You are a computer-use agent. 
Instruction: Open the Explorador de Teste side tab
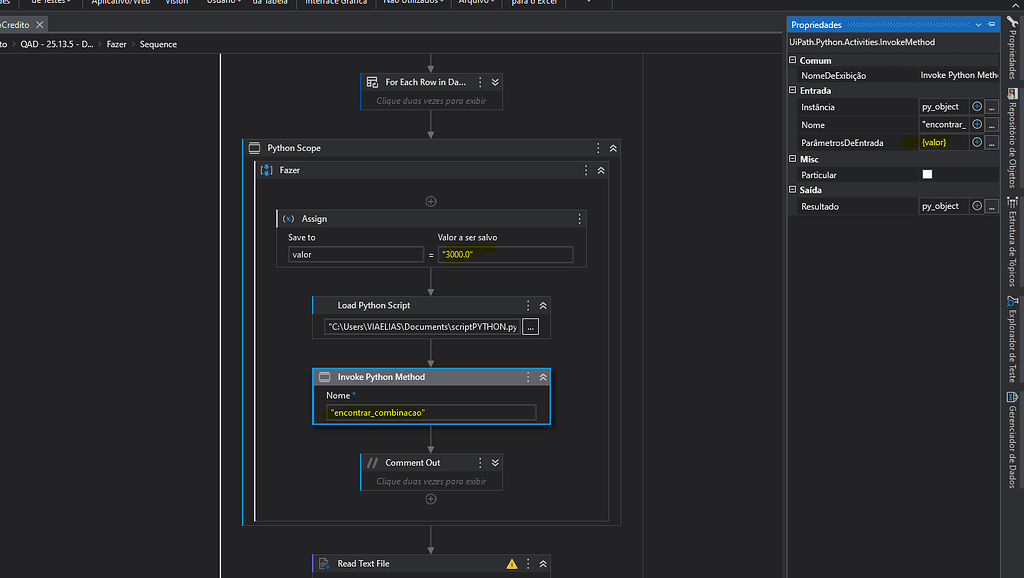coord(1012,339)
